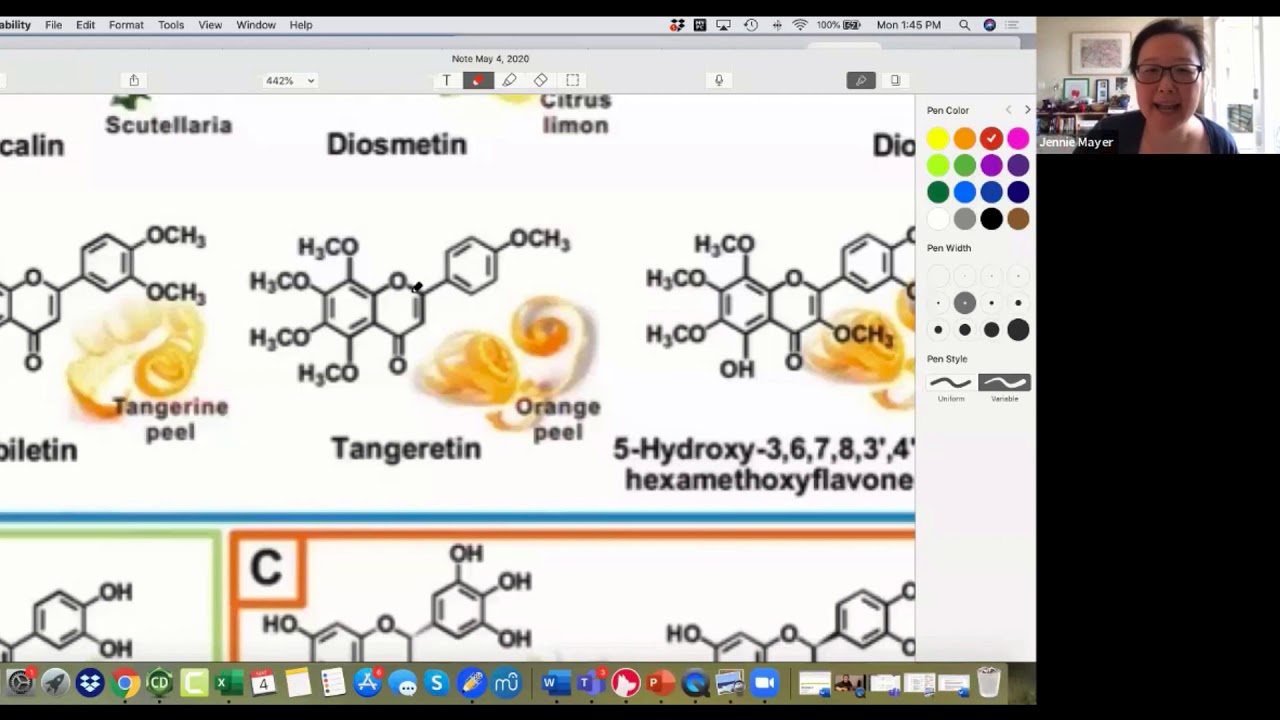
Task: Pick the dashed Selection tool
Action: [x=572, y=80]
